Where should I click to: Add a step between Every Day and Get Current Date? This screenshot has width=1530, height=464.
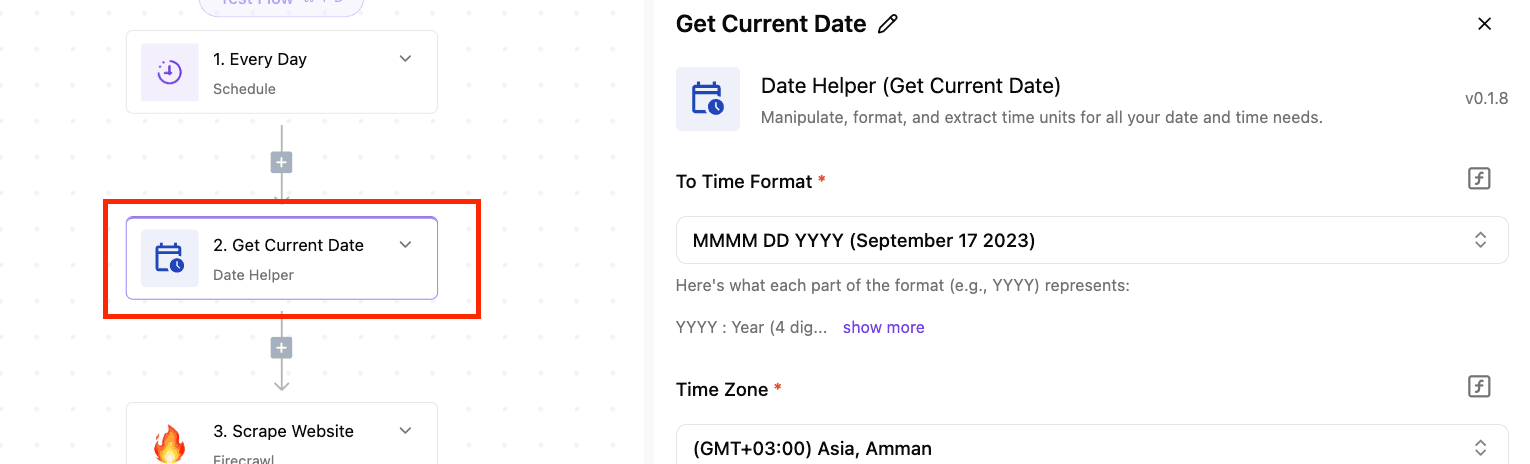(282, 162)
